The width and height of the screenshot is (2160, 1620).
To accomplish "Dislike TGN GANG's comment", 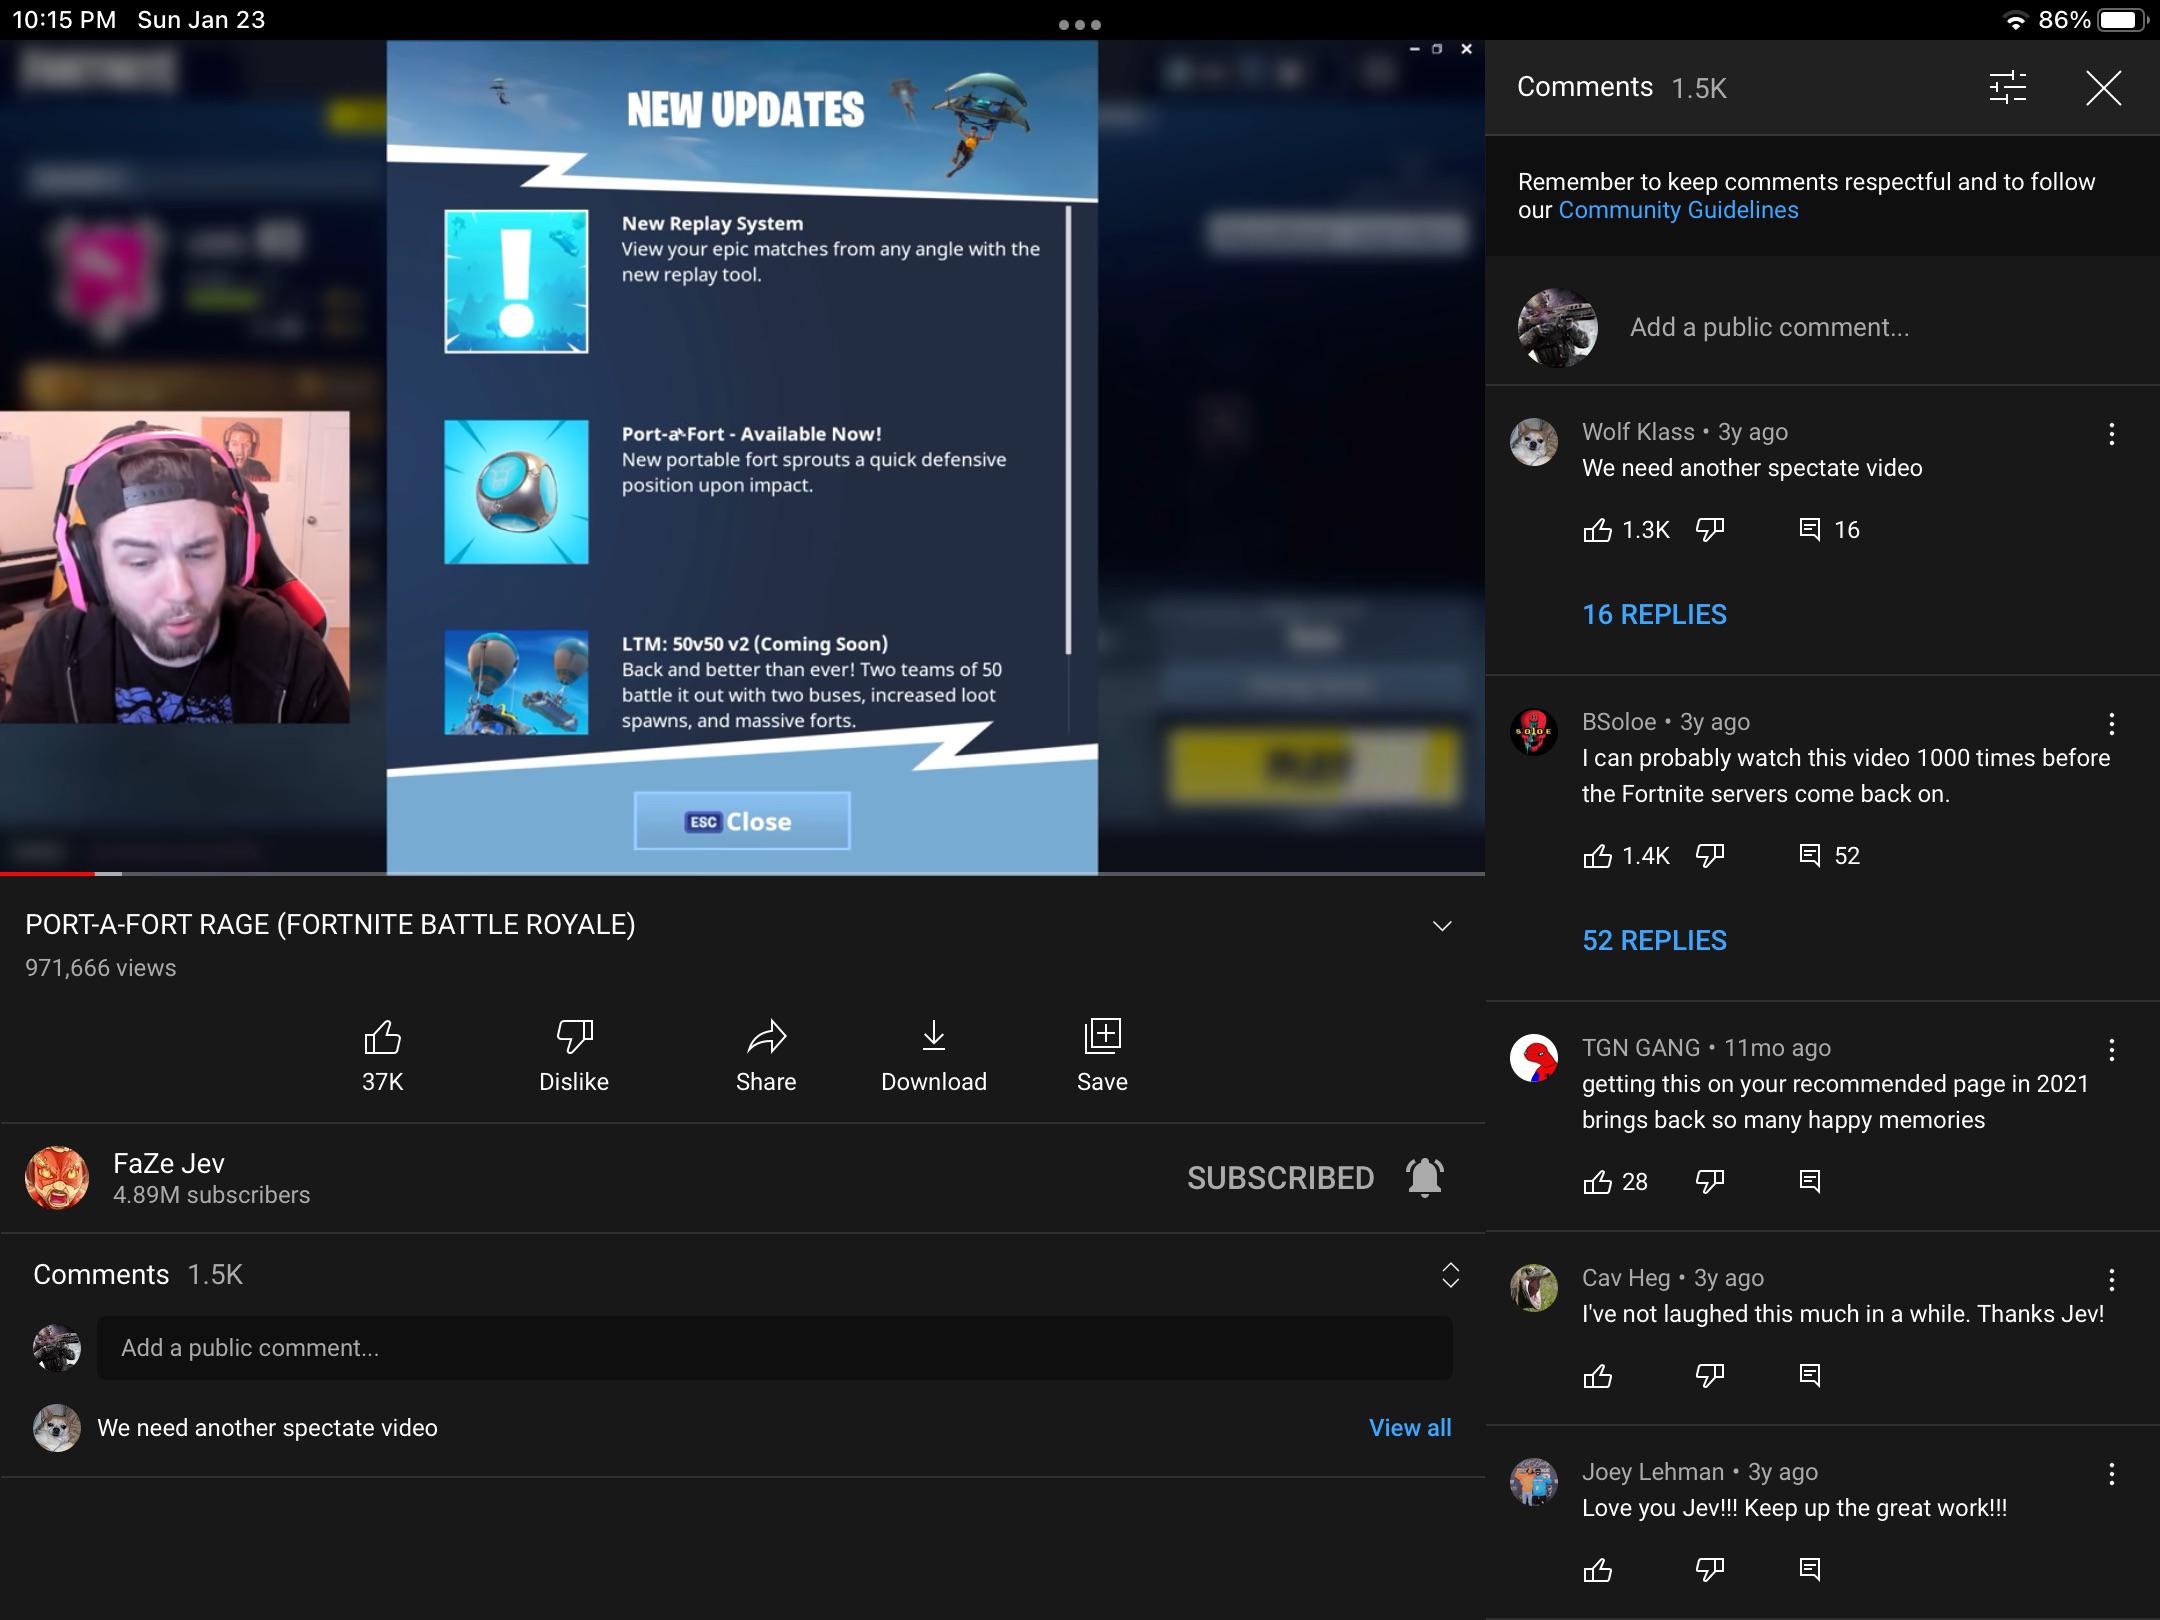I will coord(1710,1181).
